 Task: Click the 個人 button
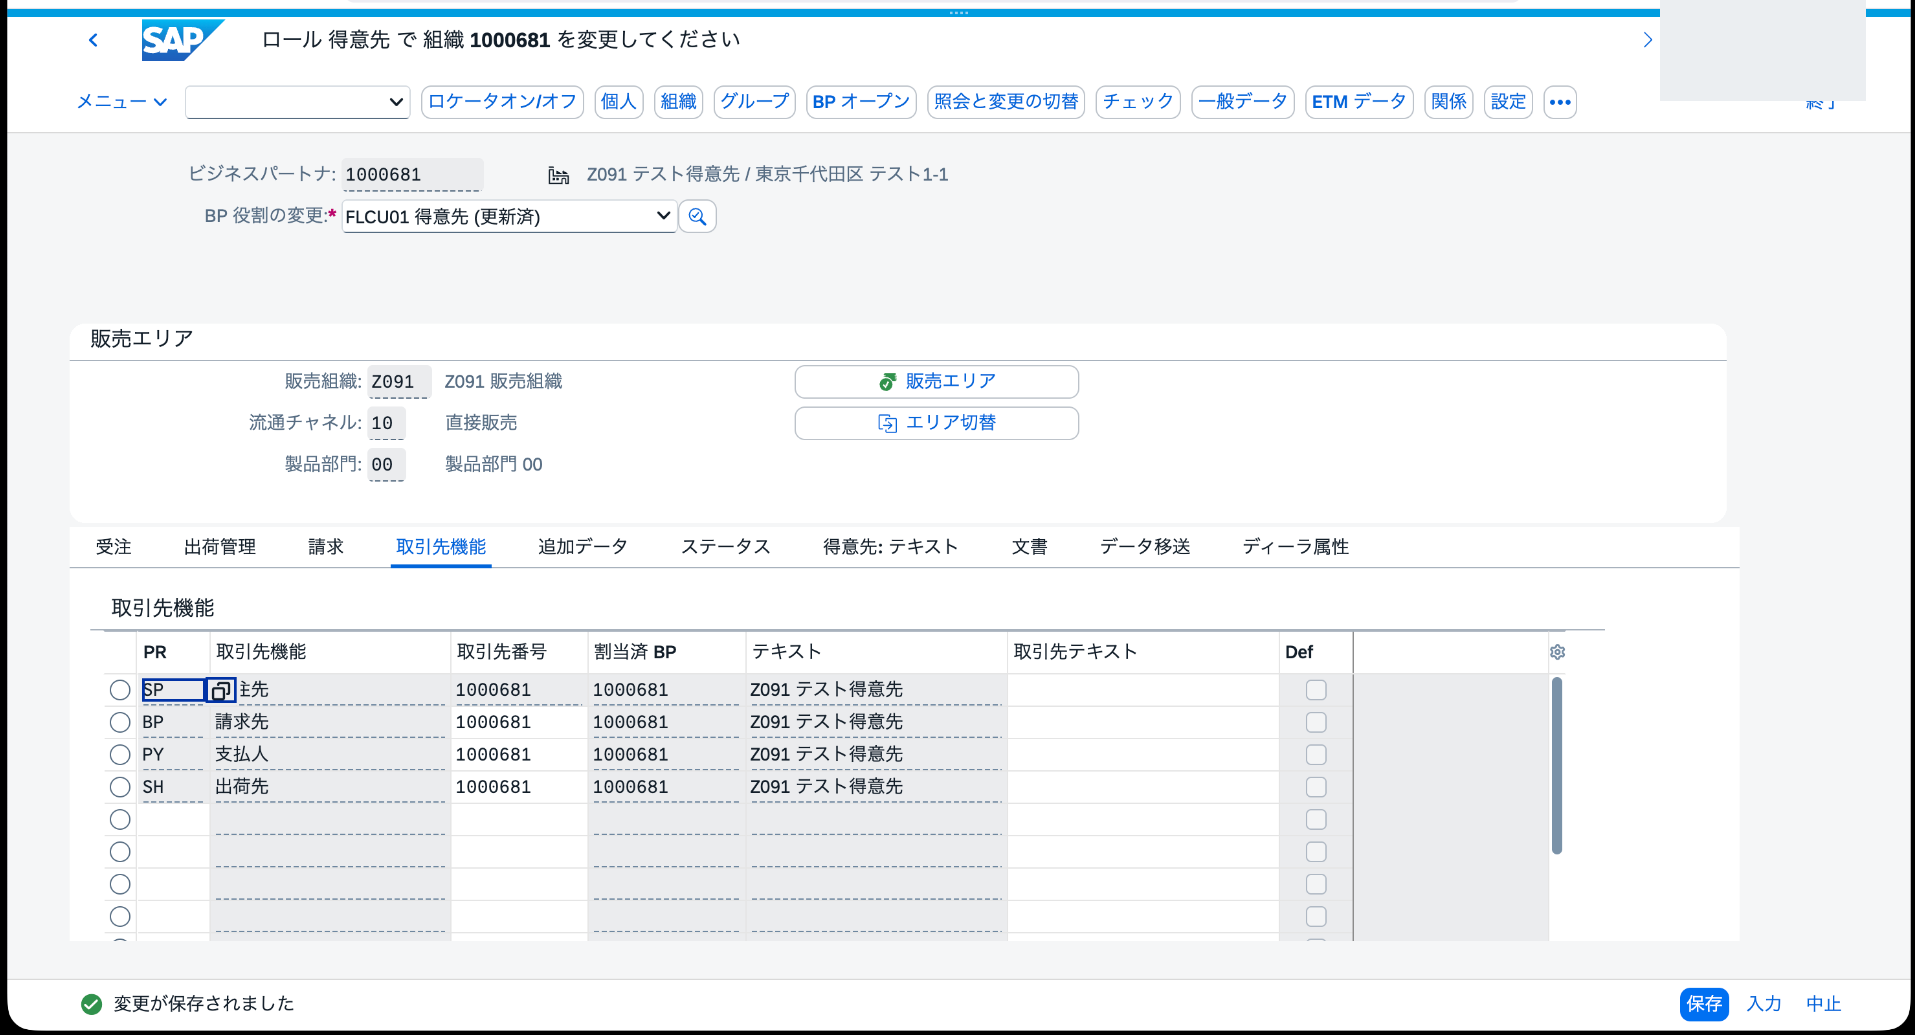pyautogui.click(x=619, y=102)
